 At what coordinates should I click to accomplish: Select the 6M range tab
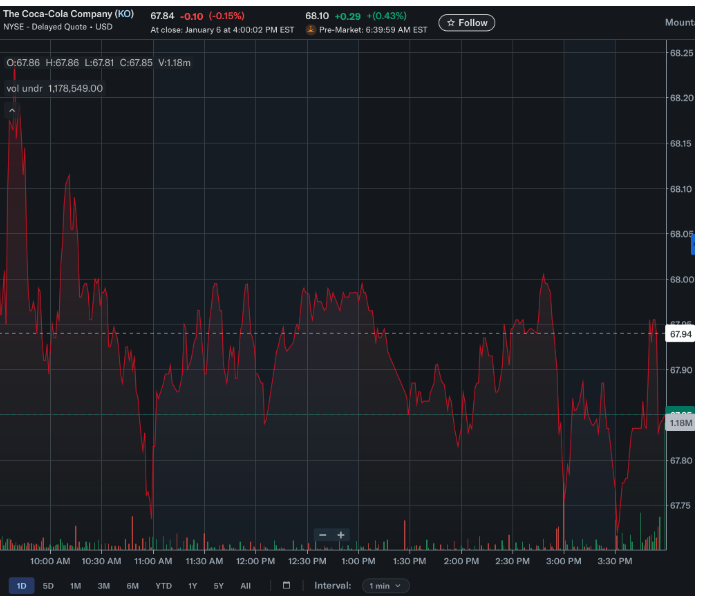[132, 585]
